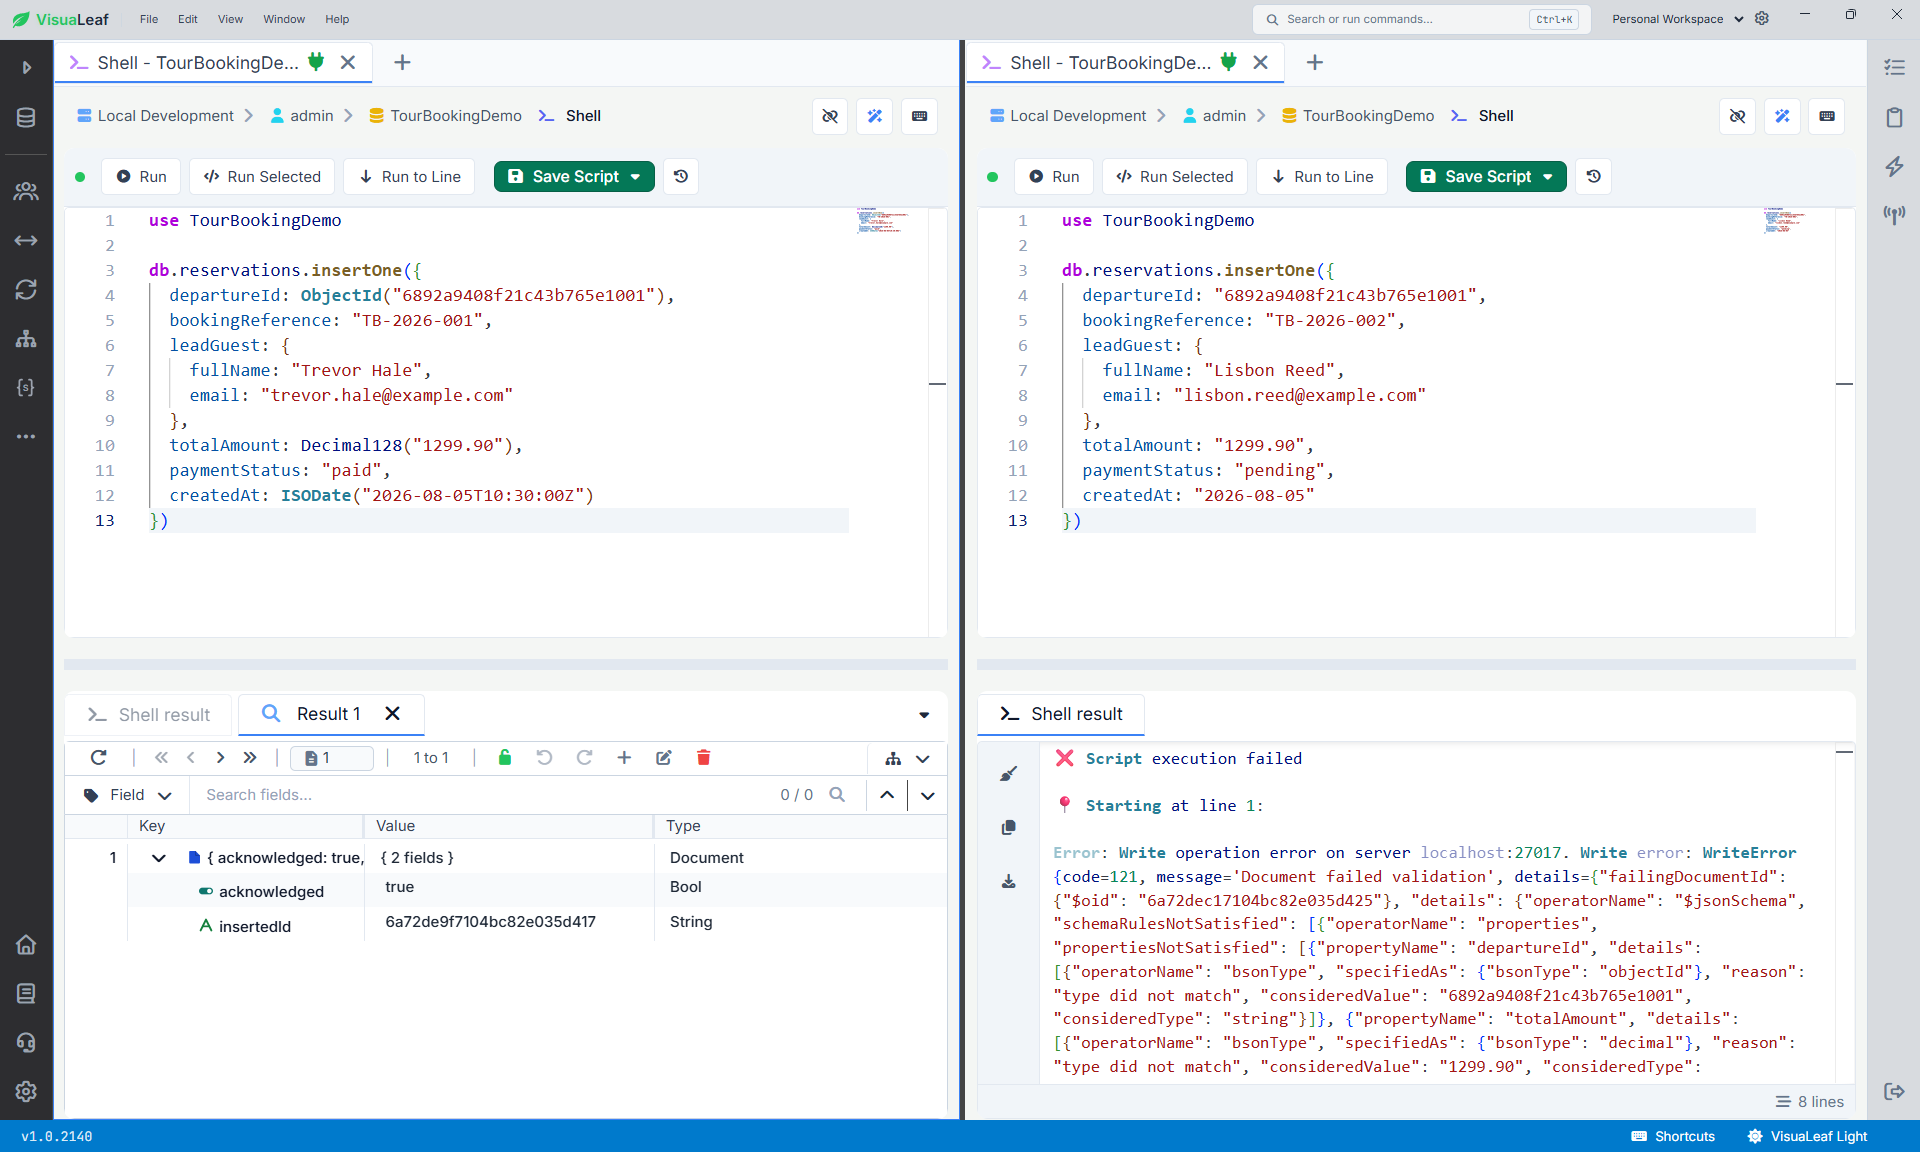
Task: Collapse the acknowledged document row
Action: pyautogui.click(x=158, y=858)
